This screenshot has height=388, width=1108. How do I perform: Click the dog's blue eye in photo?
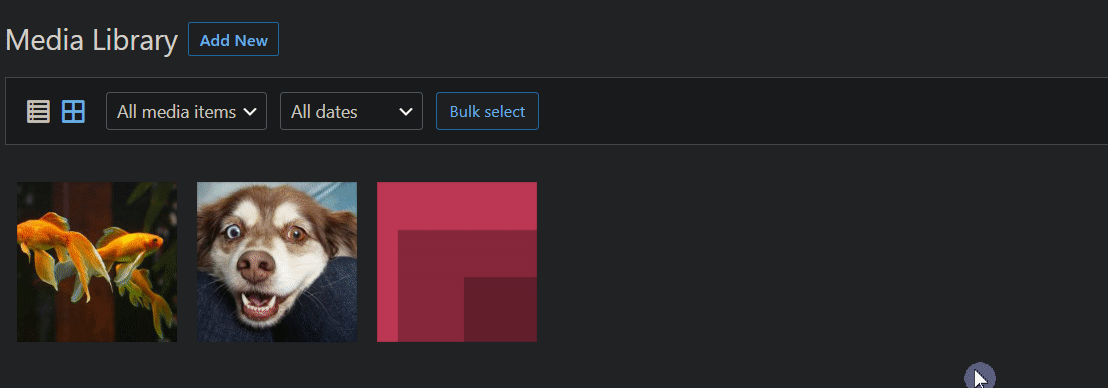pos(233,230)
